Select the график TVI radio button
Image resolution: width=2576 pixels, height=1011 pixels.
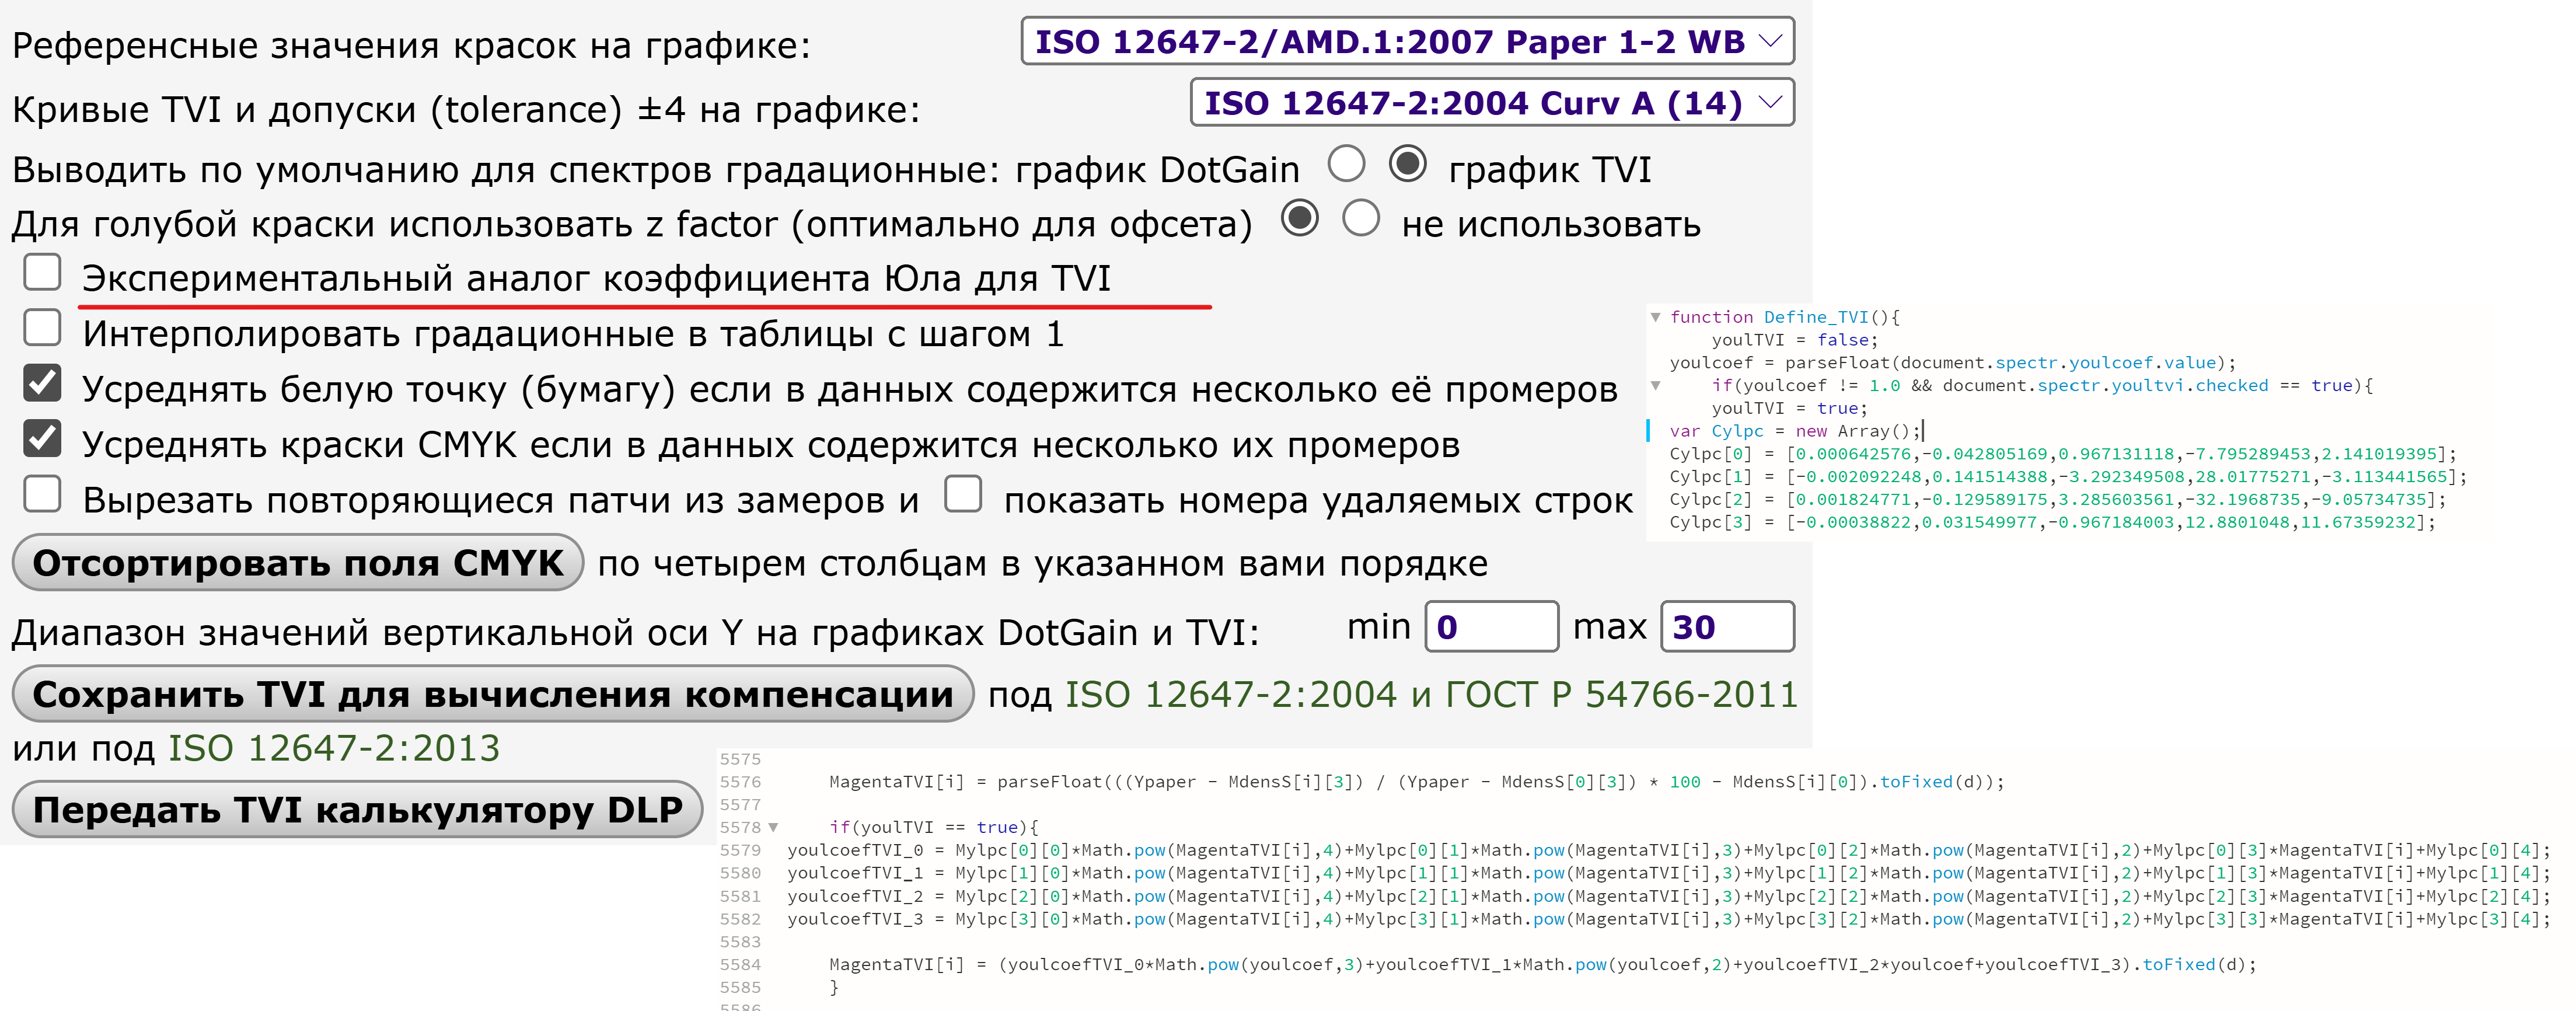click(x=1407, y=164)
